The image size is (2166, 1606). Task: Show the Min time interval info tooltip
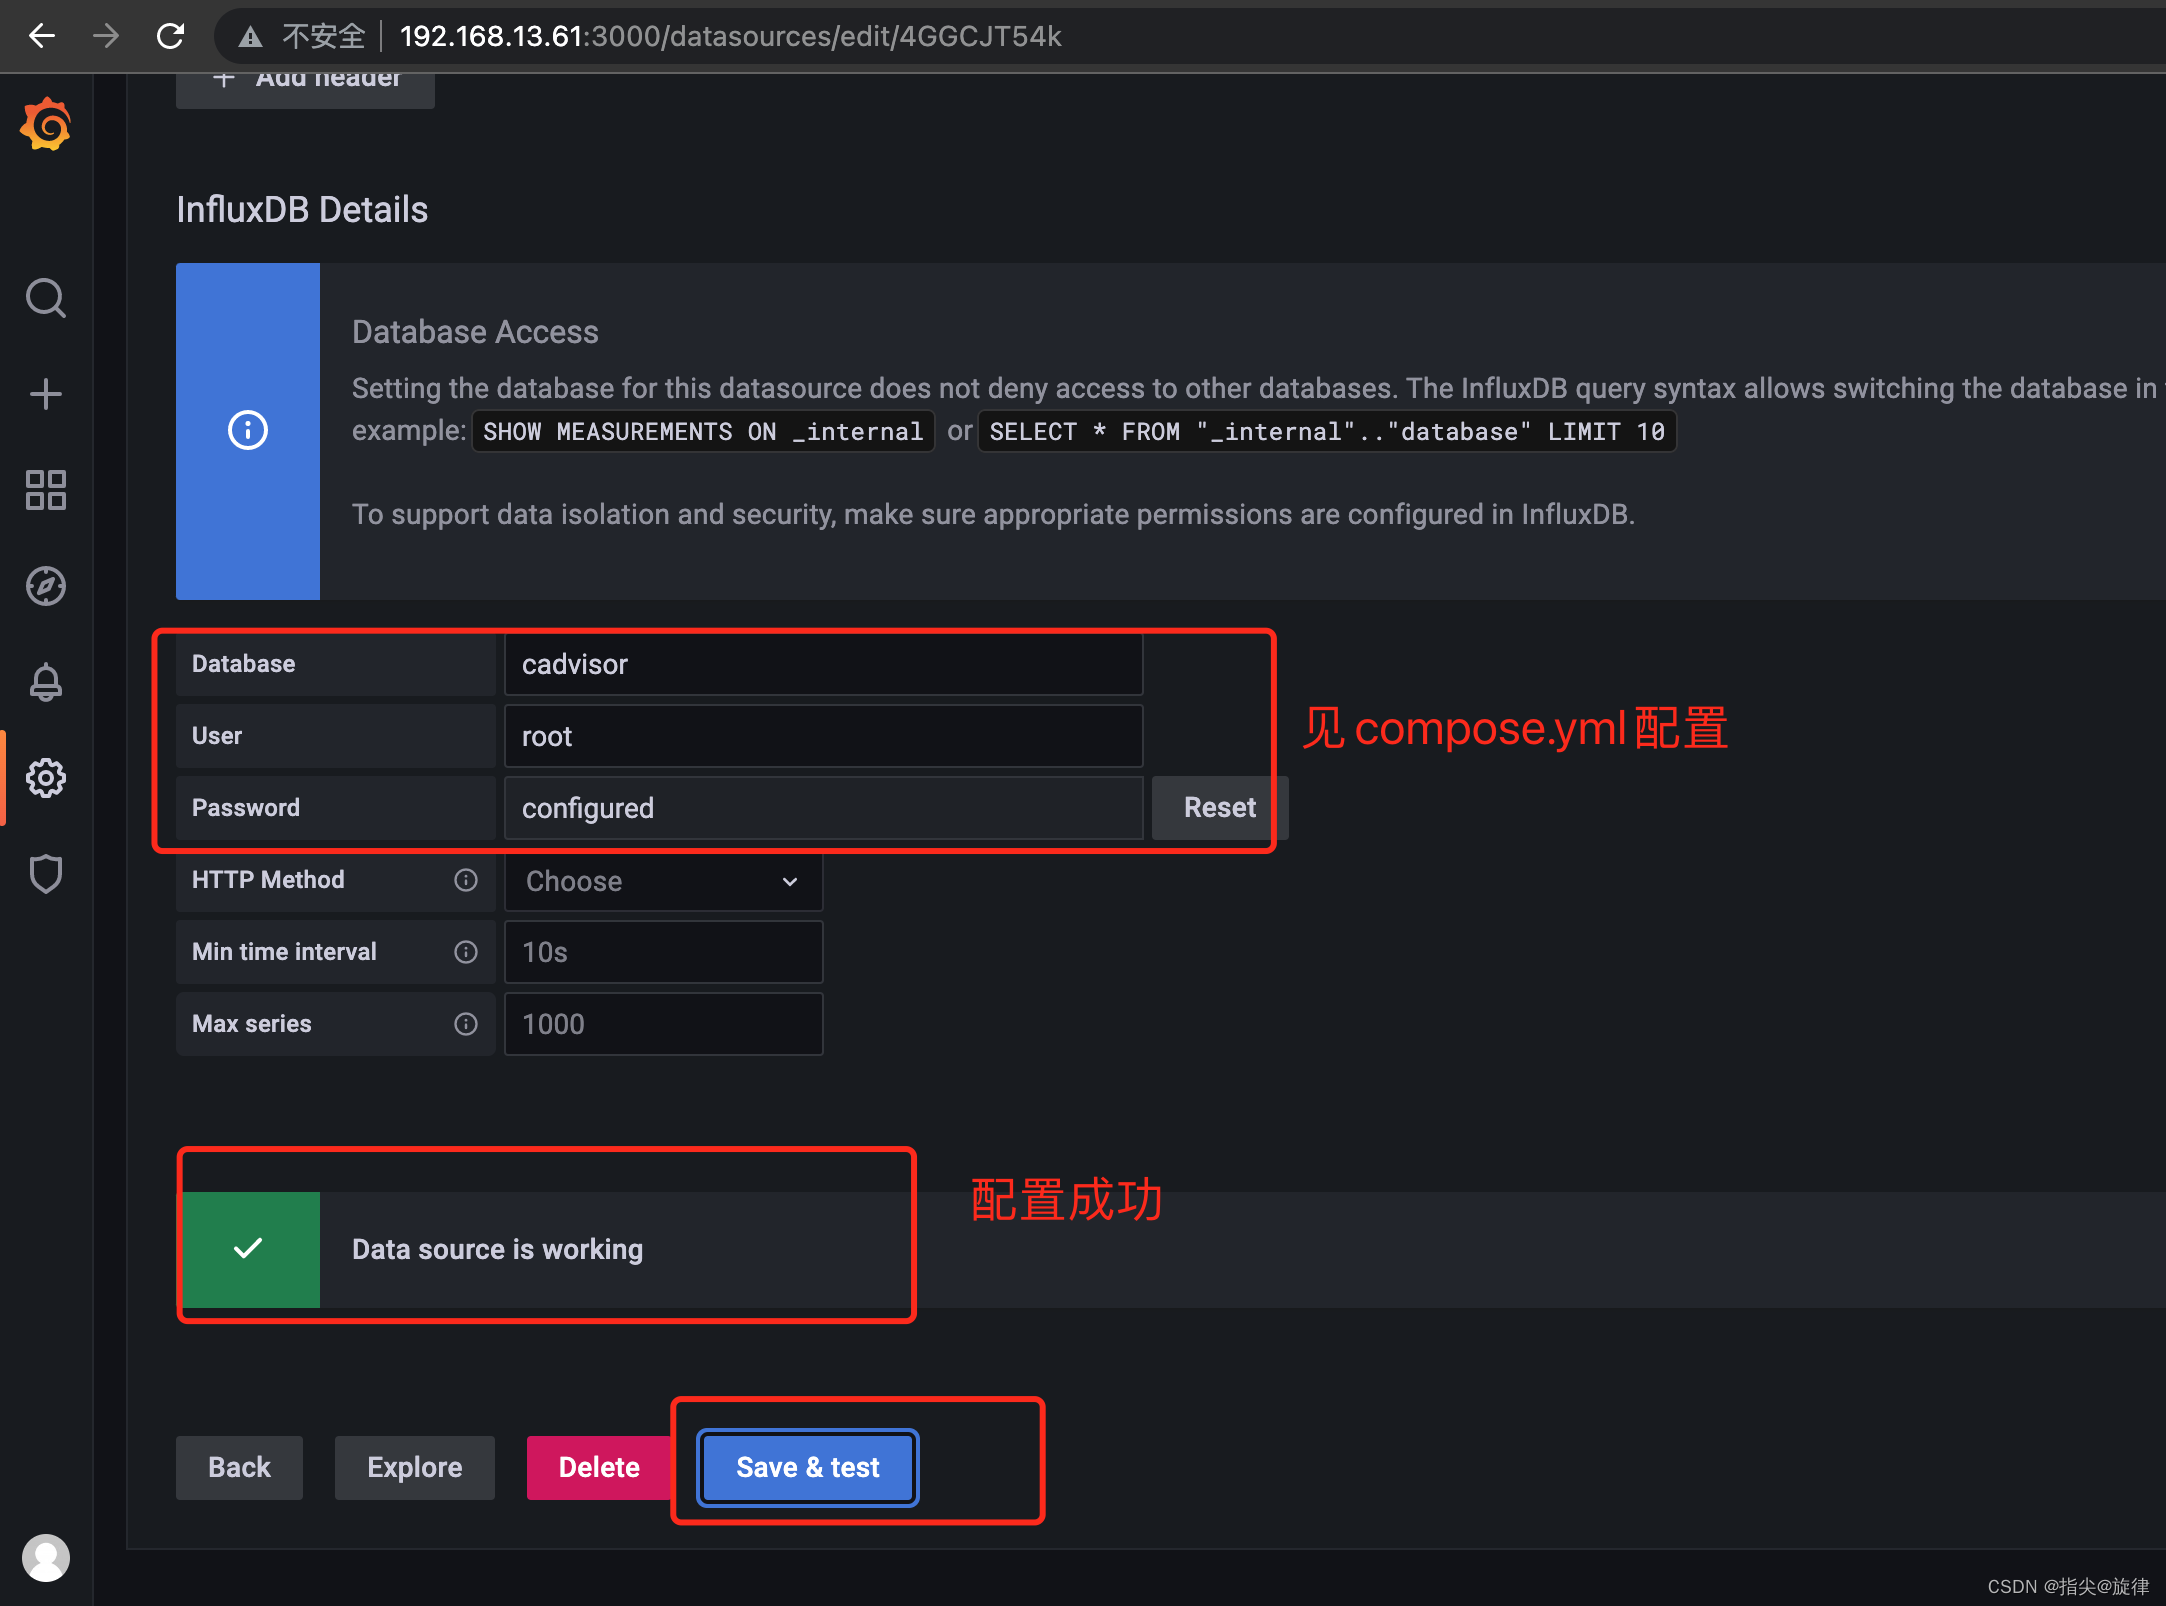466,952
